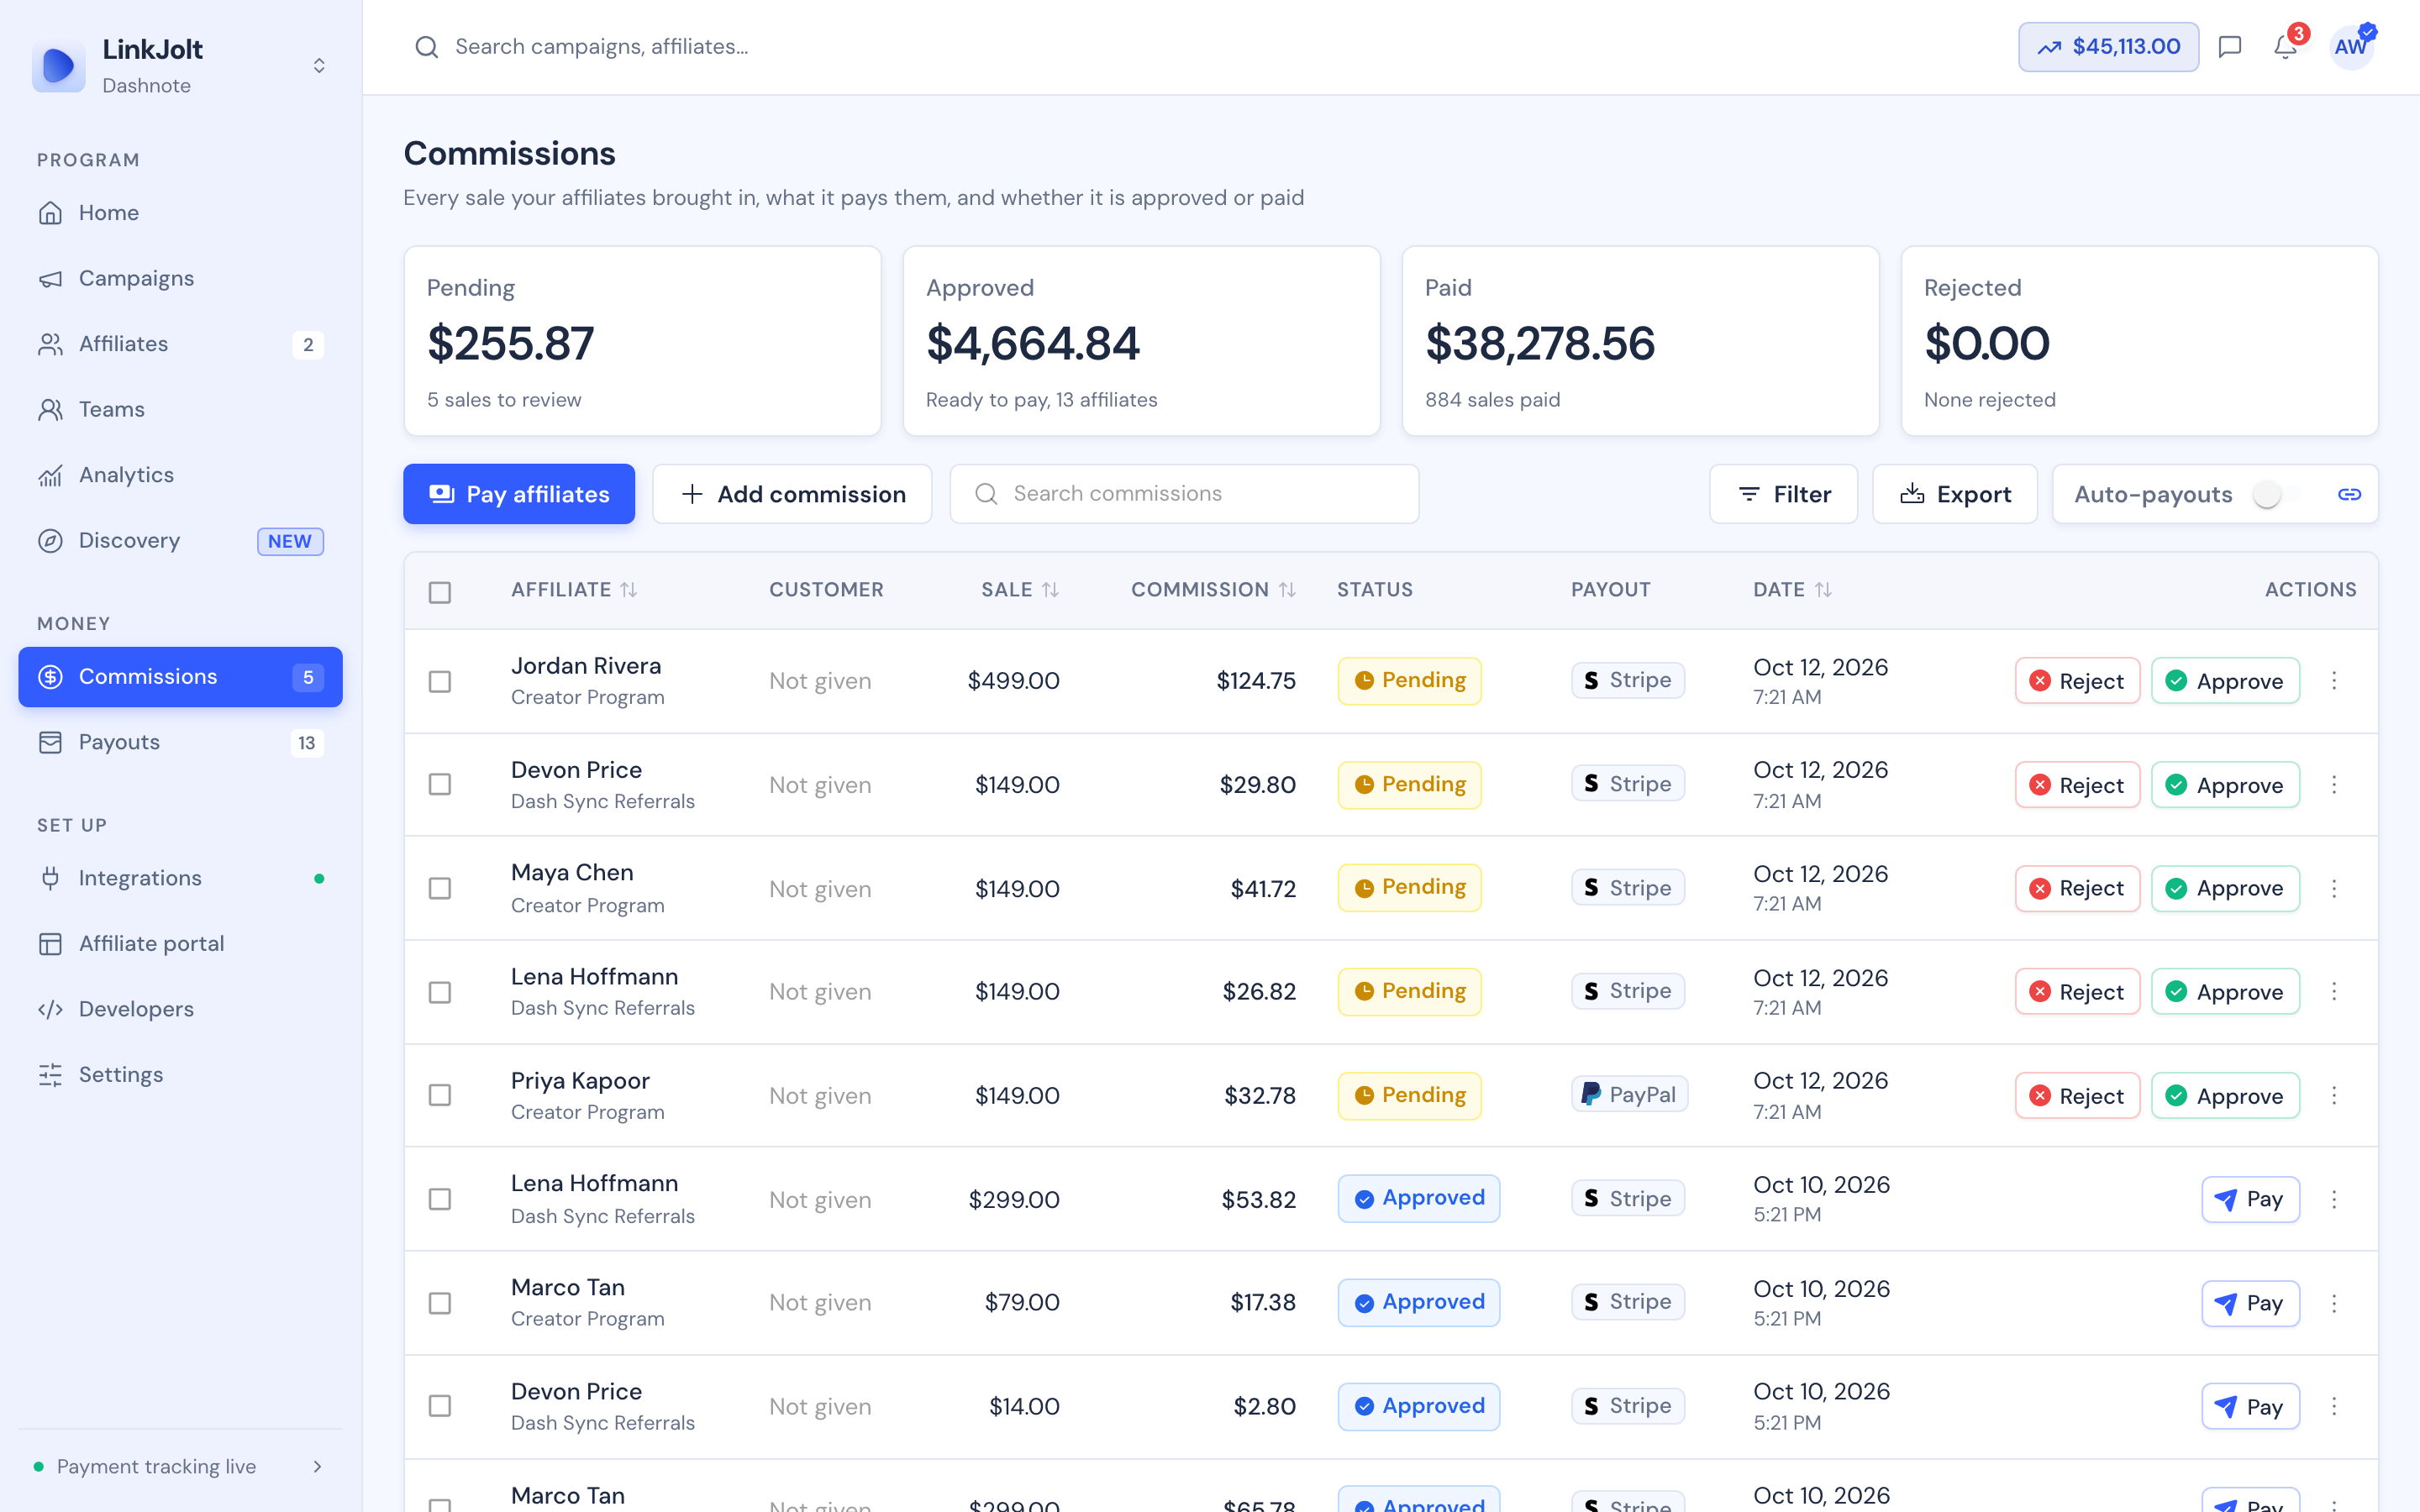This screenshot has height=1512, width=2420.
Task: Open more options for Marco Tan $17.38 row
Action: 2334,1303
